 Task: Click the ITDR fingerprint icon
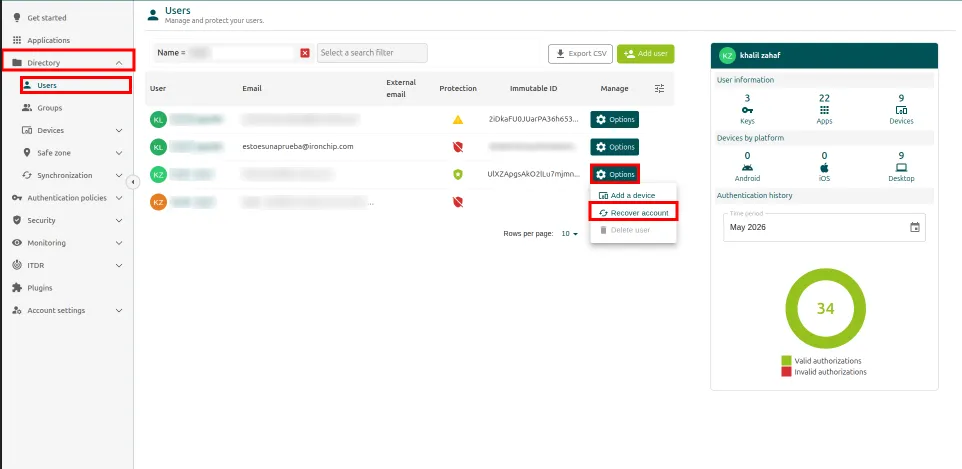coord(17,265)
